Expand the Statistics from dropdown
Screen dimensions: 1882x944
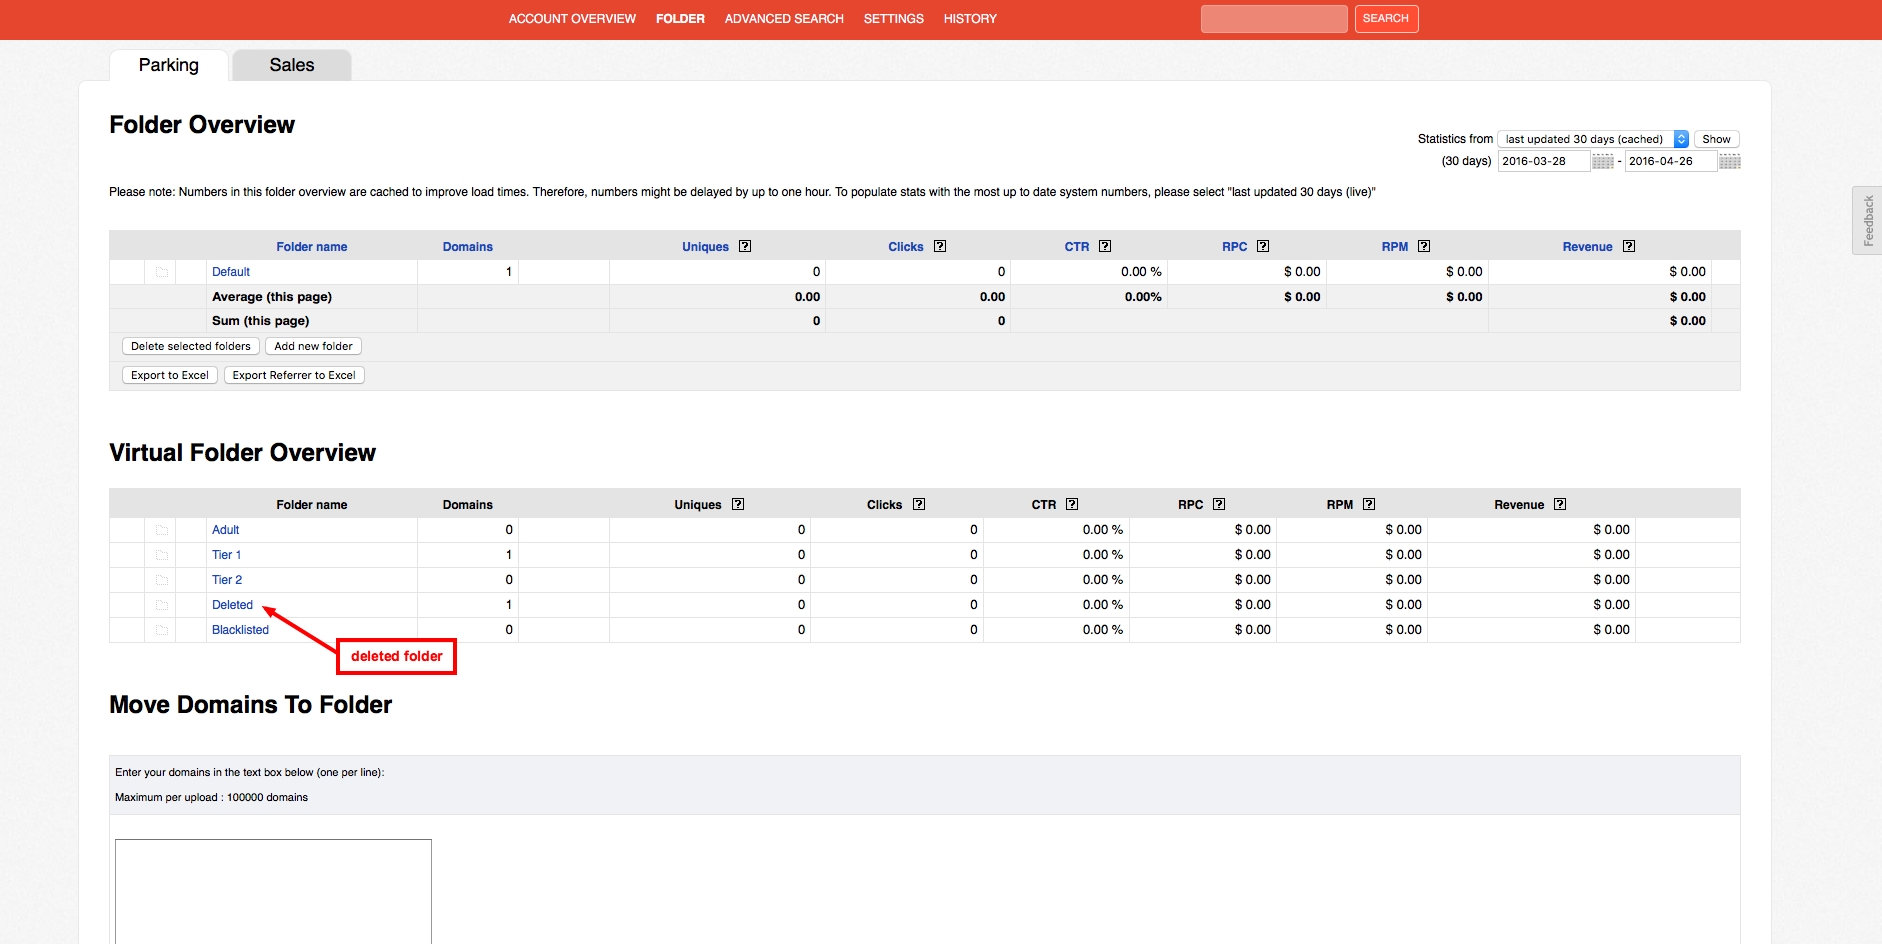pos(1592,139)
